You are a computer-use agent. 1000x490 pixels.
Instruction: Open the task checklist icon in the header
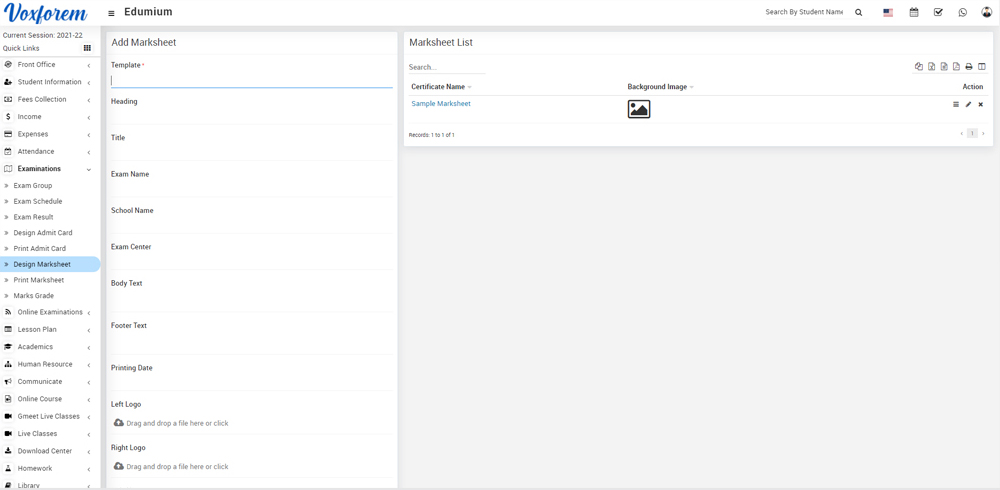tap(938, 13)
